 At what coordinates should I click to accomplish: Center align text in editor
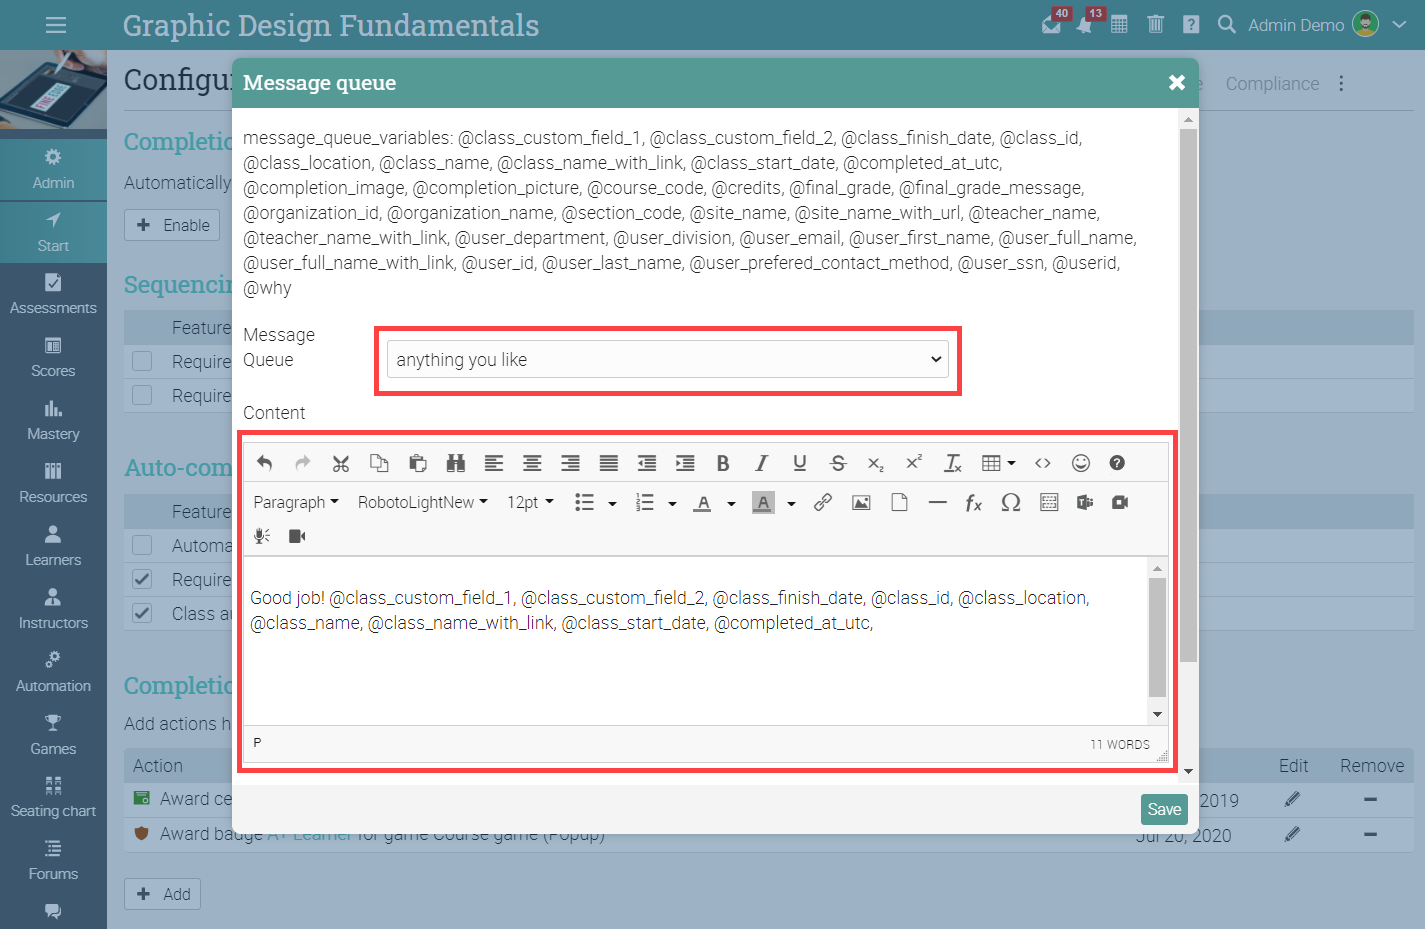532,463
